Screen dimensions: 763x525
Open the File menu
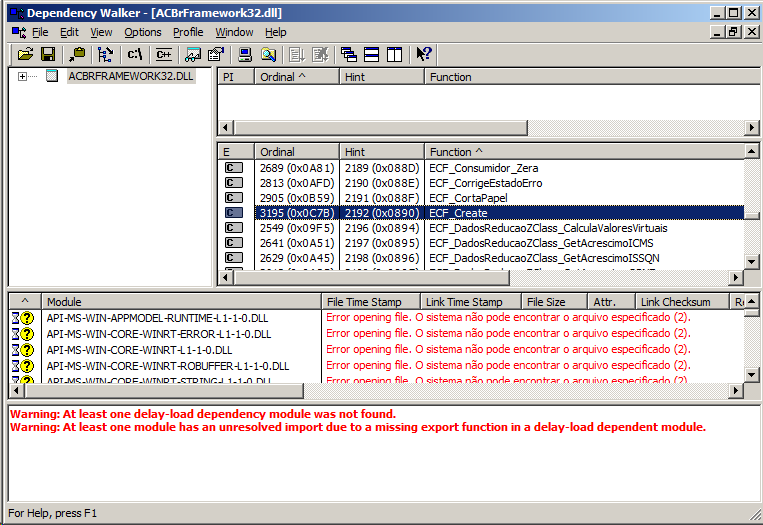tap(40, 33)
